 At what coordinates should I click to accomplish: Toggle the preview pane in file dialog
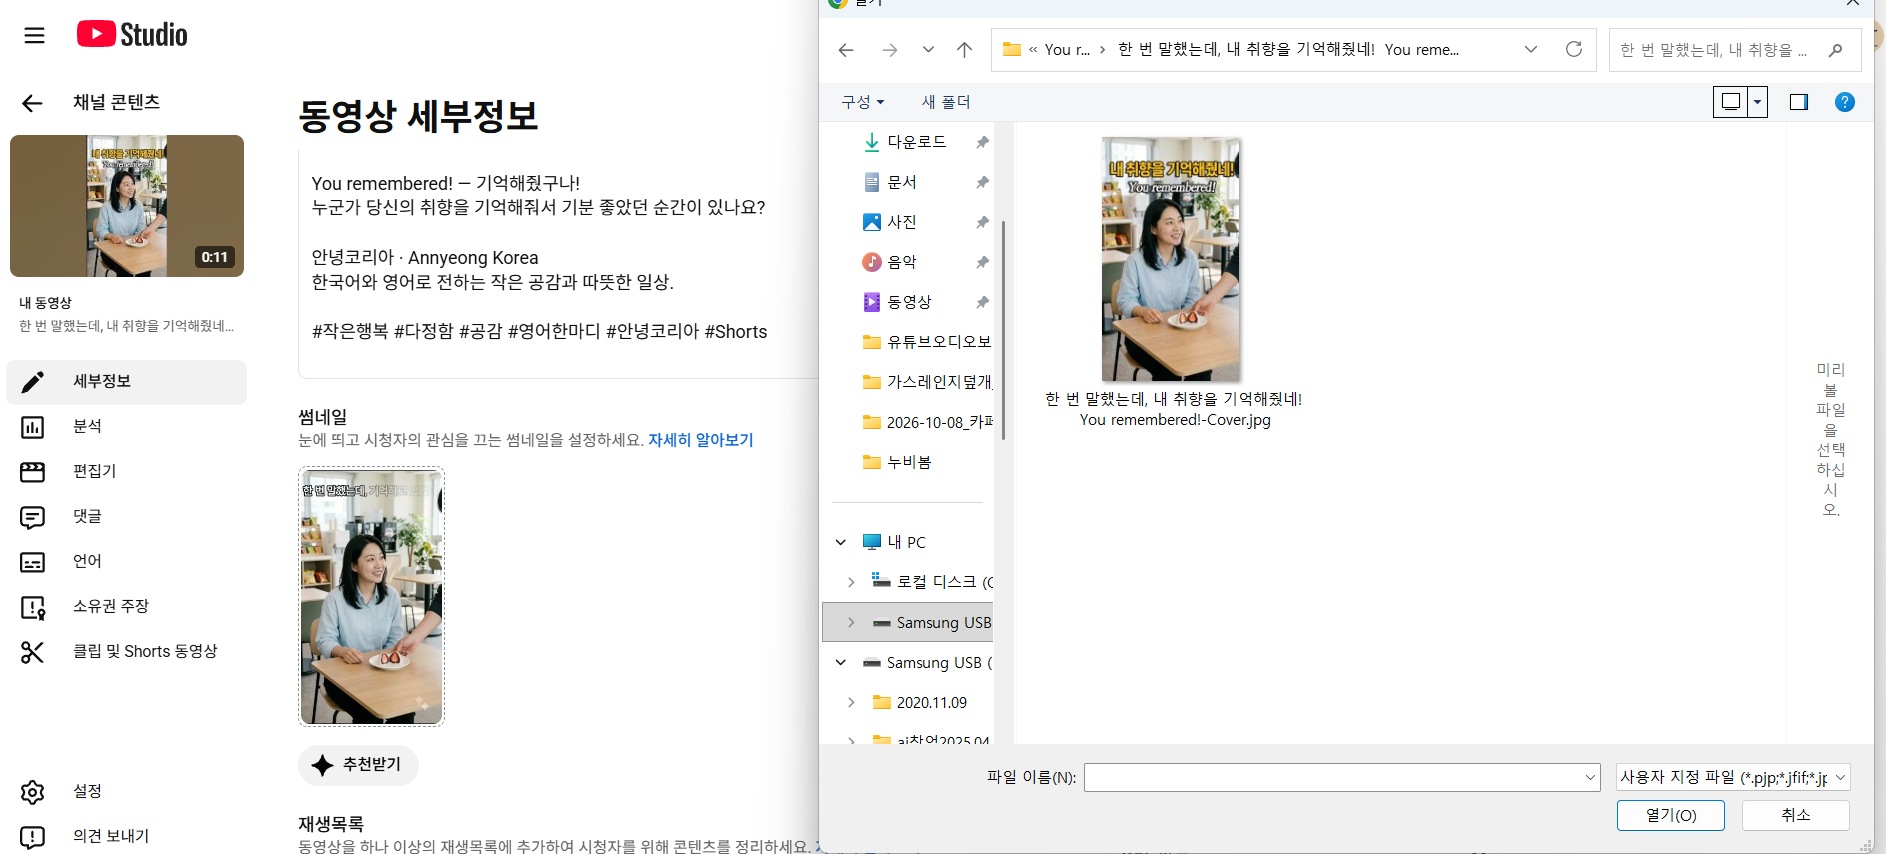click(x=1799, y=102)
